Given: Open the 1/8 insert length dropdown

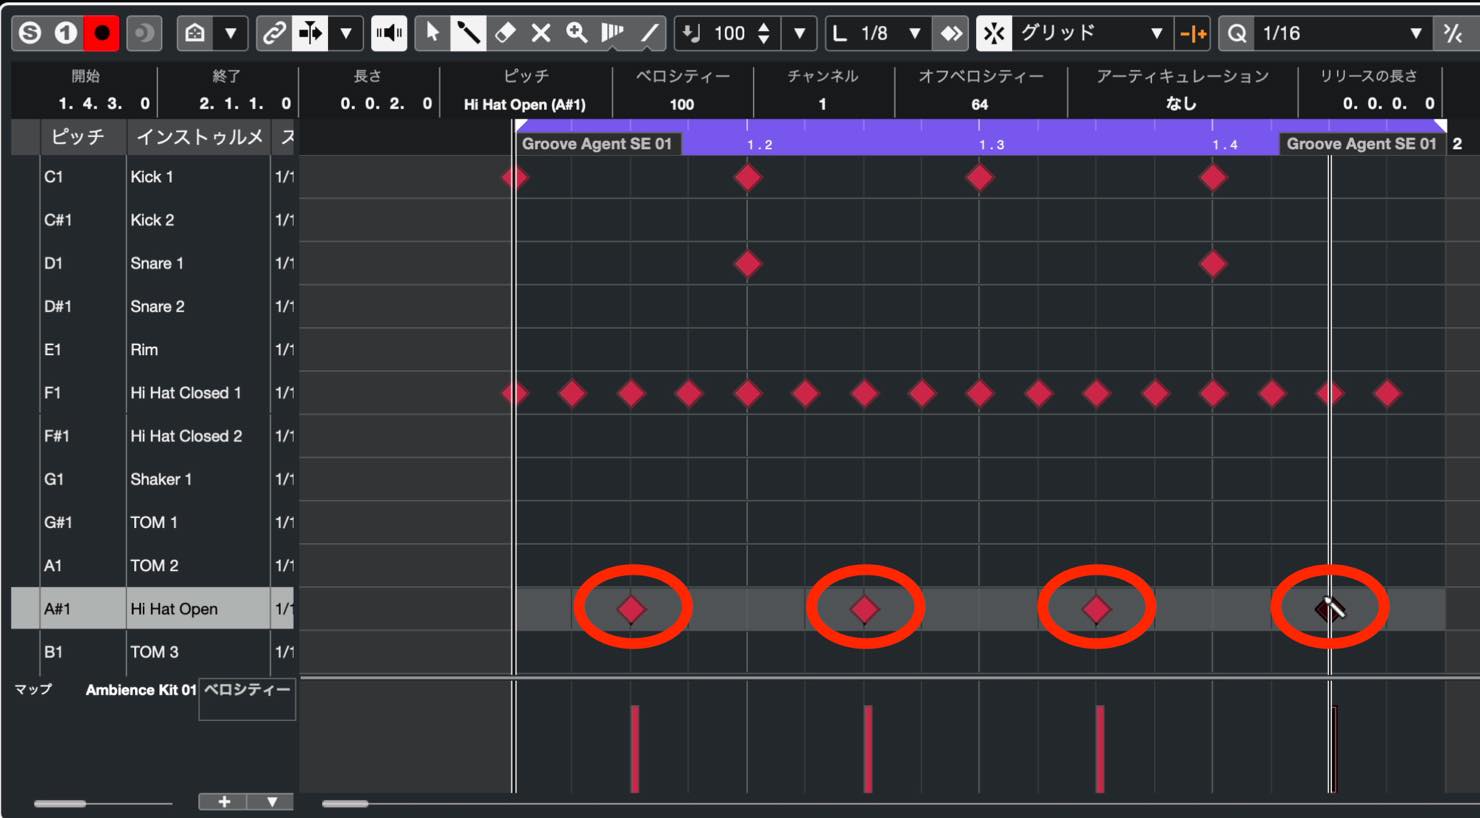Looking at the screenshot, I should tap(914, 33).
